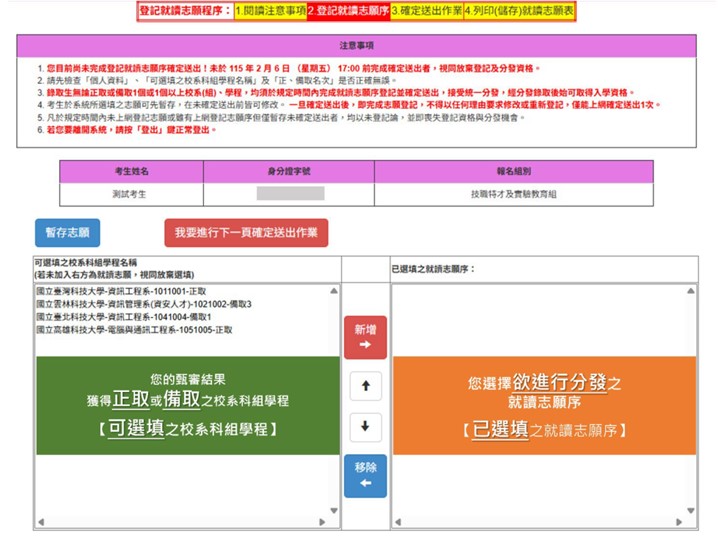Click right list scroll-up arrow

coord(691,290)
